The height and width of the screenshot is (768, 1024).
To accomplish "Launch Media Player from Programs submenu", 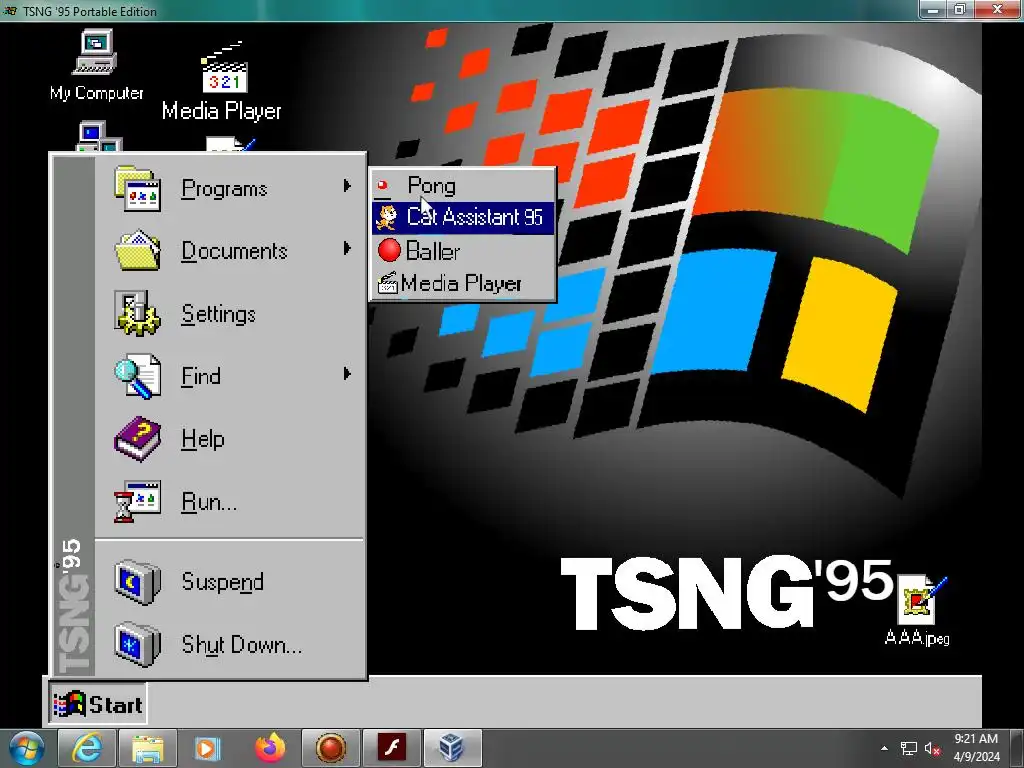I will [x=463, y=283].
